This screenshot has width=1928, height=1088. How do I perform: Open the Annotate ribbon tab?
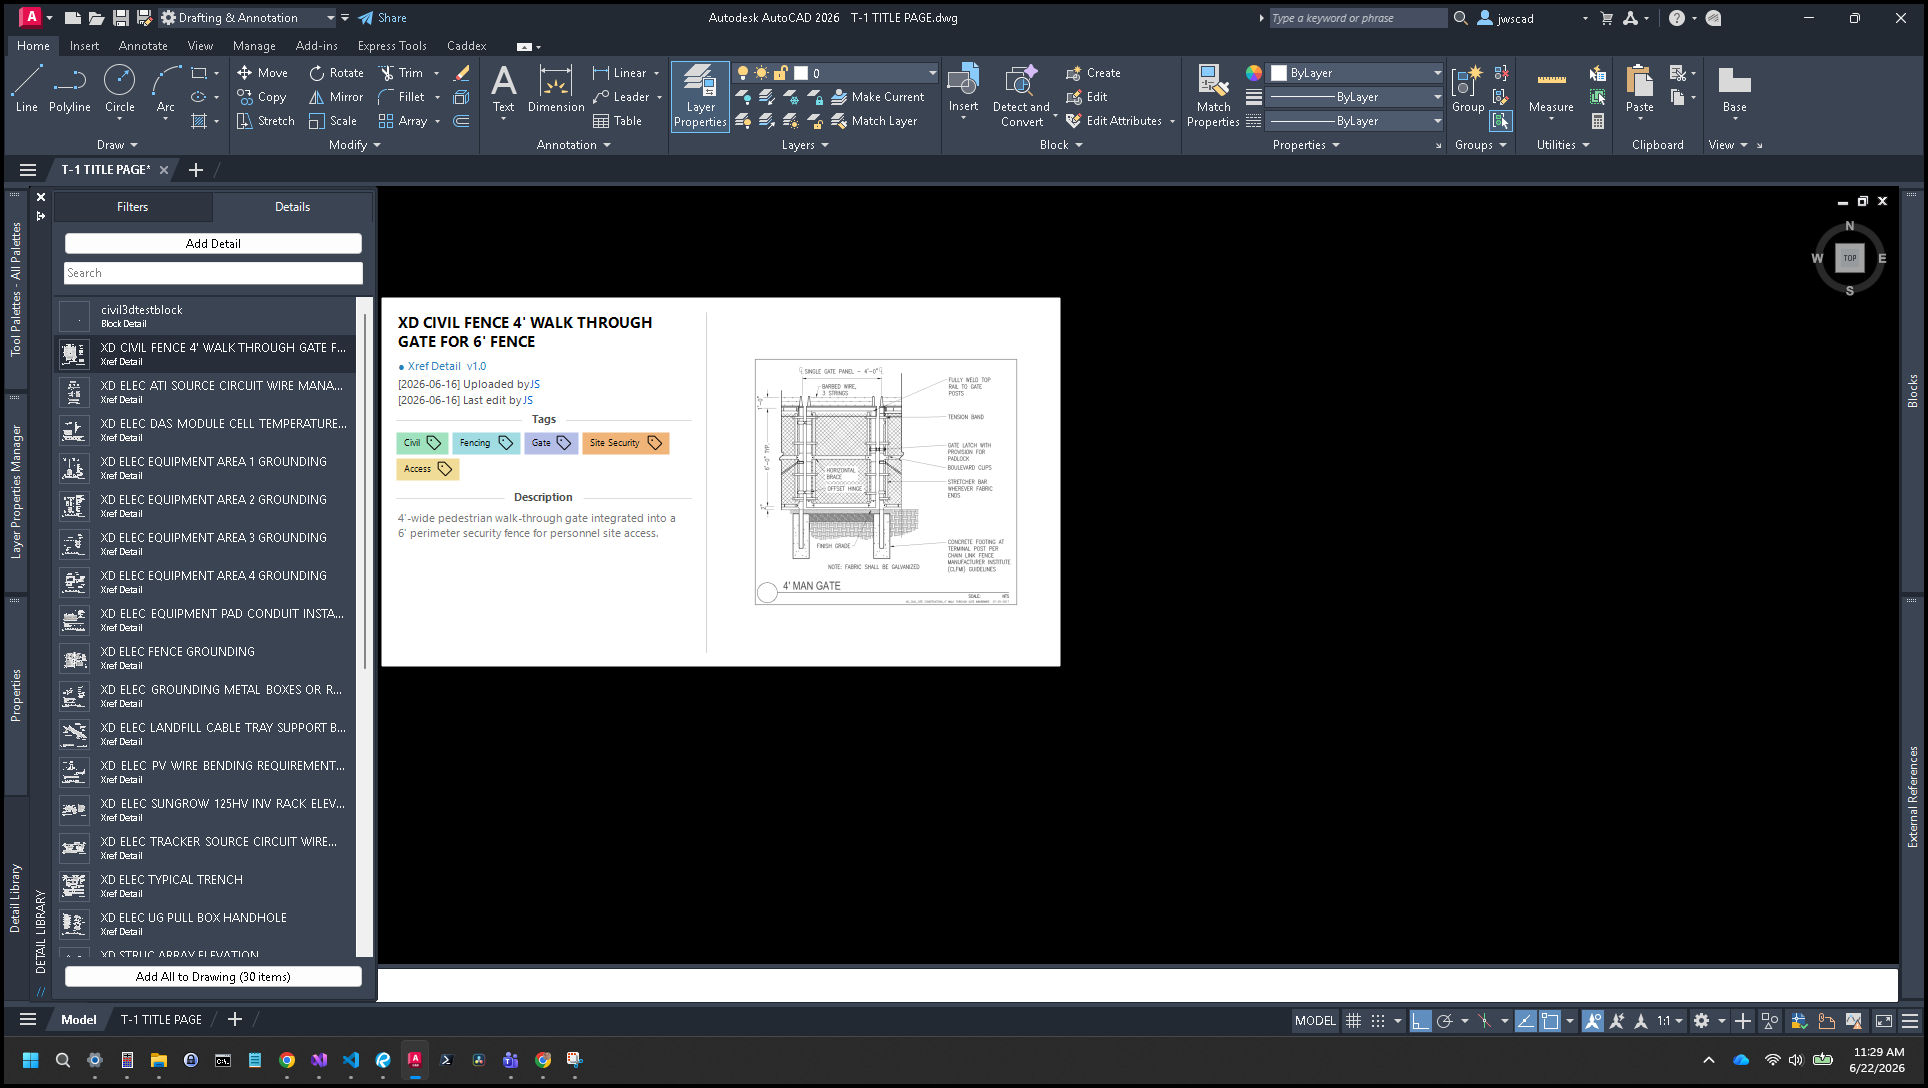click(x=143, y=46)
